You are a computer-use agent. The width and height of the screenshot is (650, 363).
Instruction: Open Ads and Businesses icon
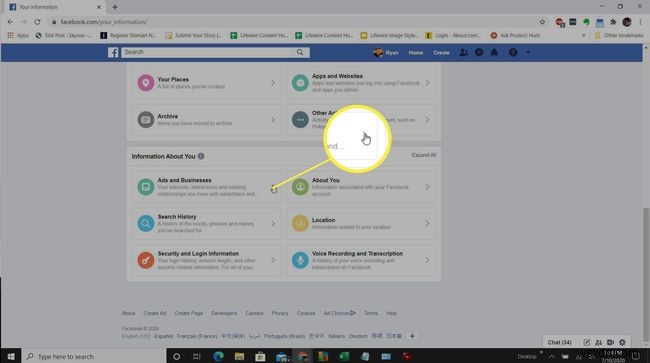(146, 187)
